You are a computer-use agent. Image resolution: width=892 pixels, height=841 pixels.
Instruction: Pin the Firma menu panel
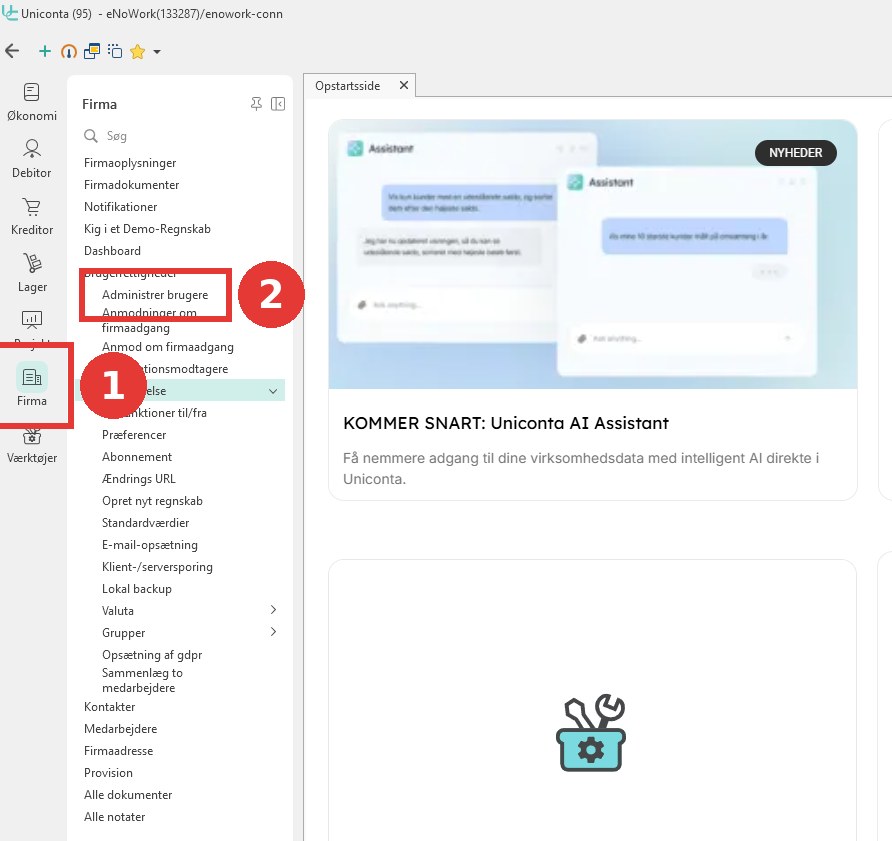pyautogui.click(x=256, y=104)
